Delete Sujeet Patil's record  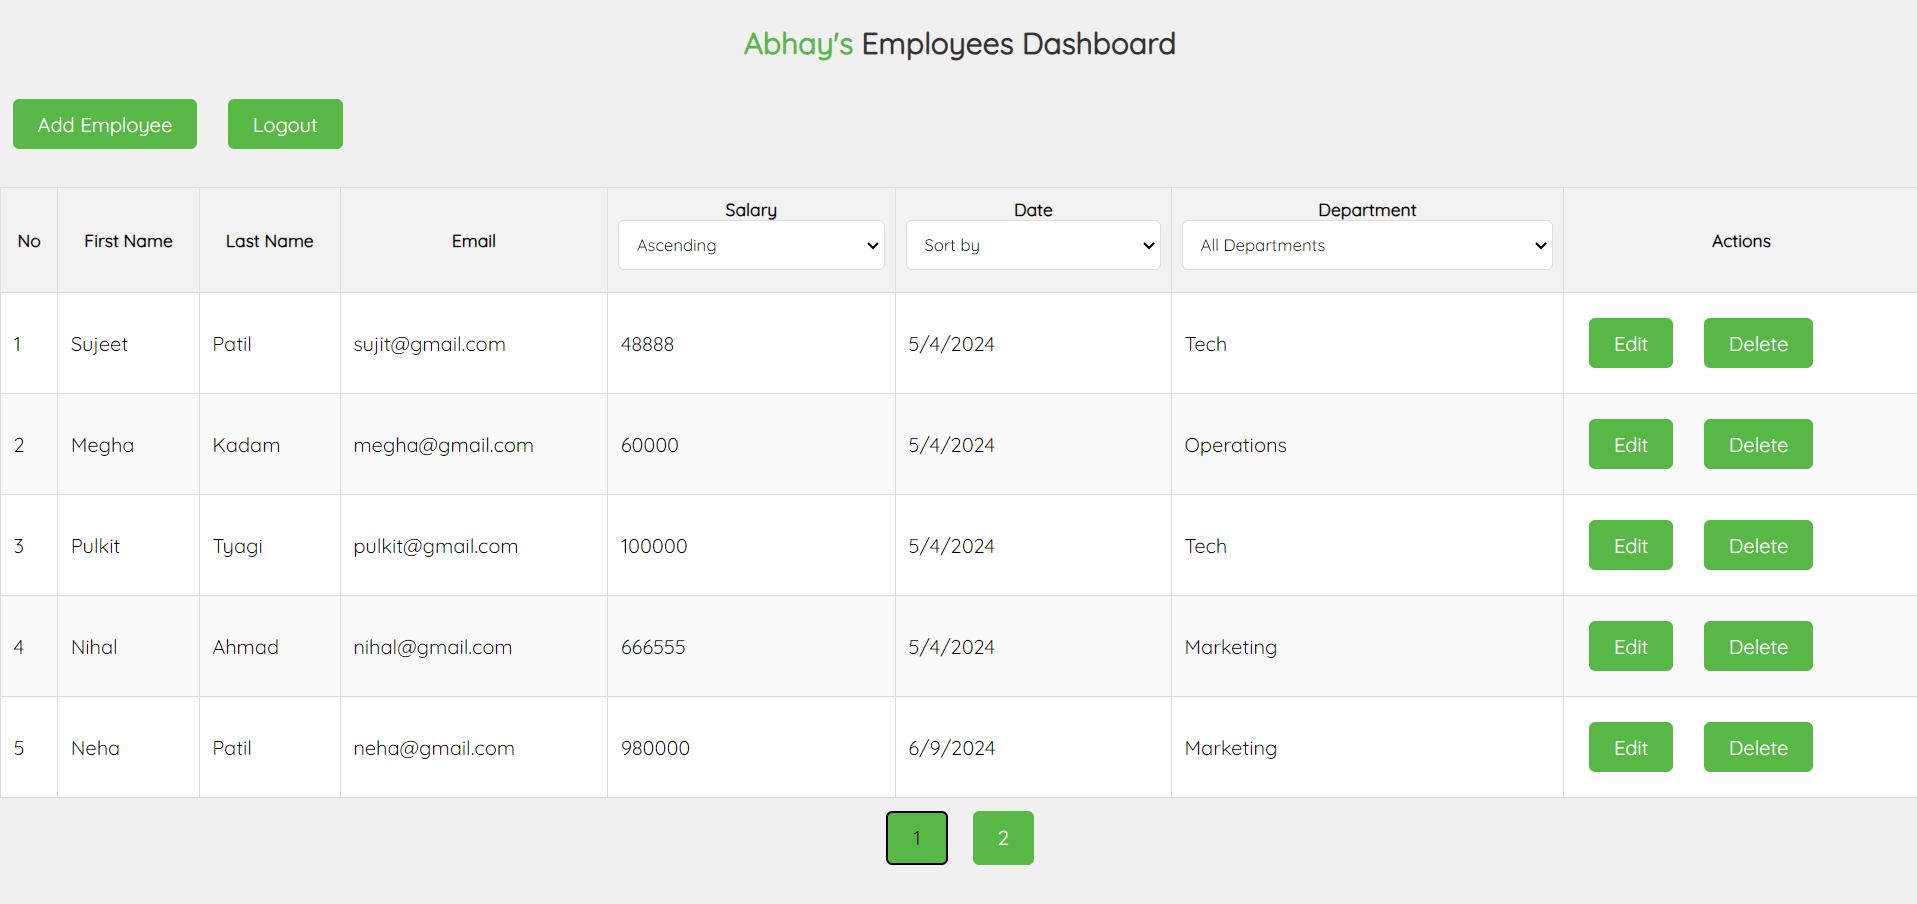tap(1757, 343)
